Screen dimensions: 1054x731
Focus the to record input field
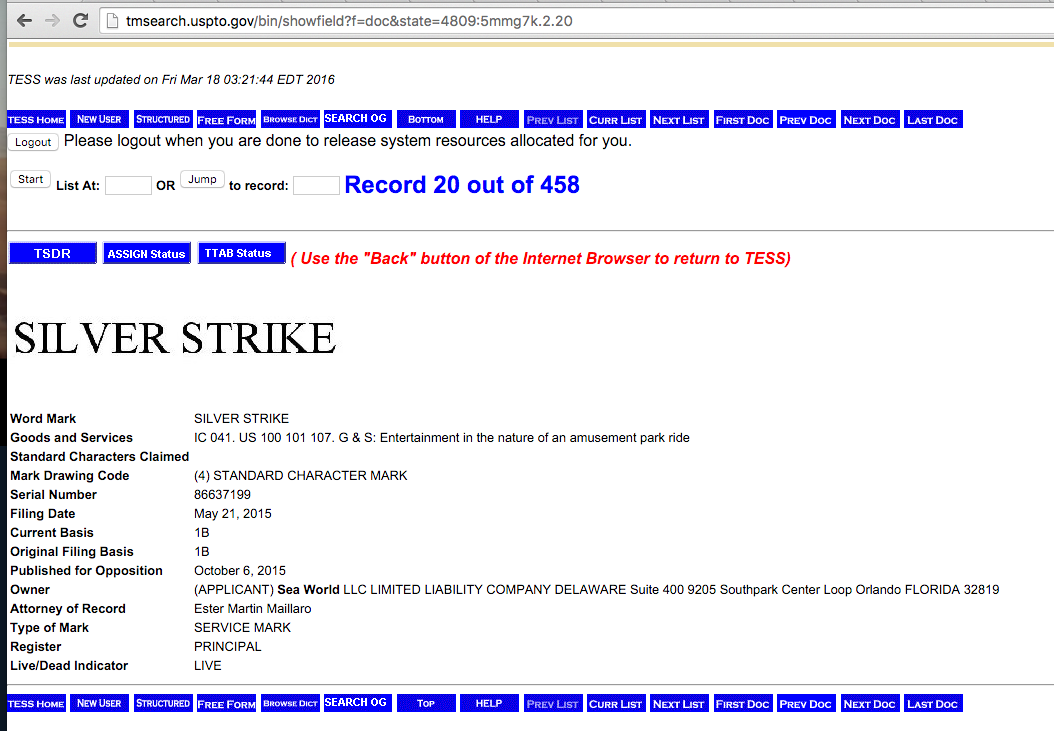(x=317, y=186)
